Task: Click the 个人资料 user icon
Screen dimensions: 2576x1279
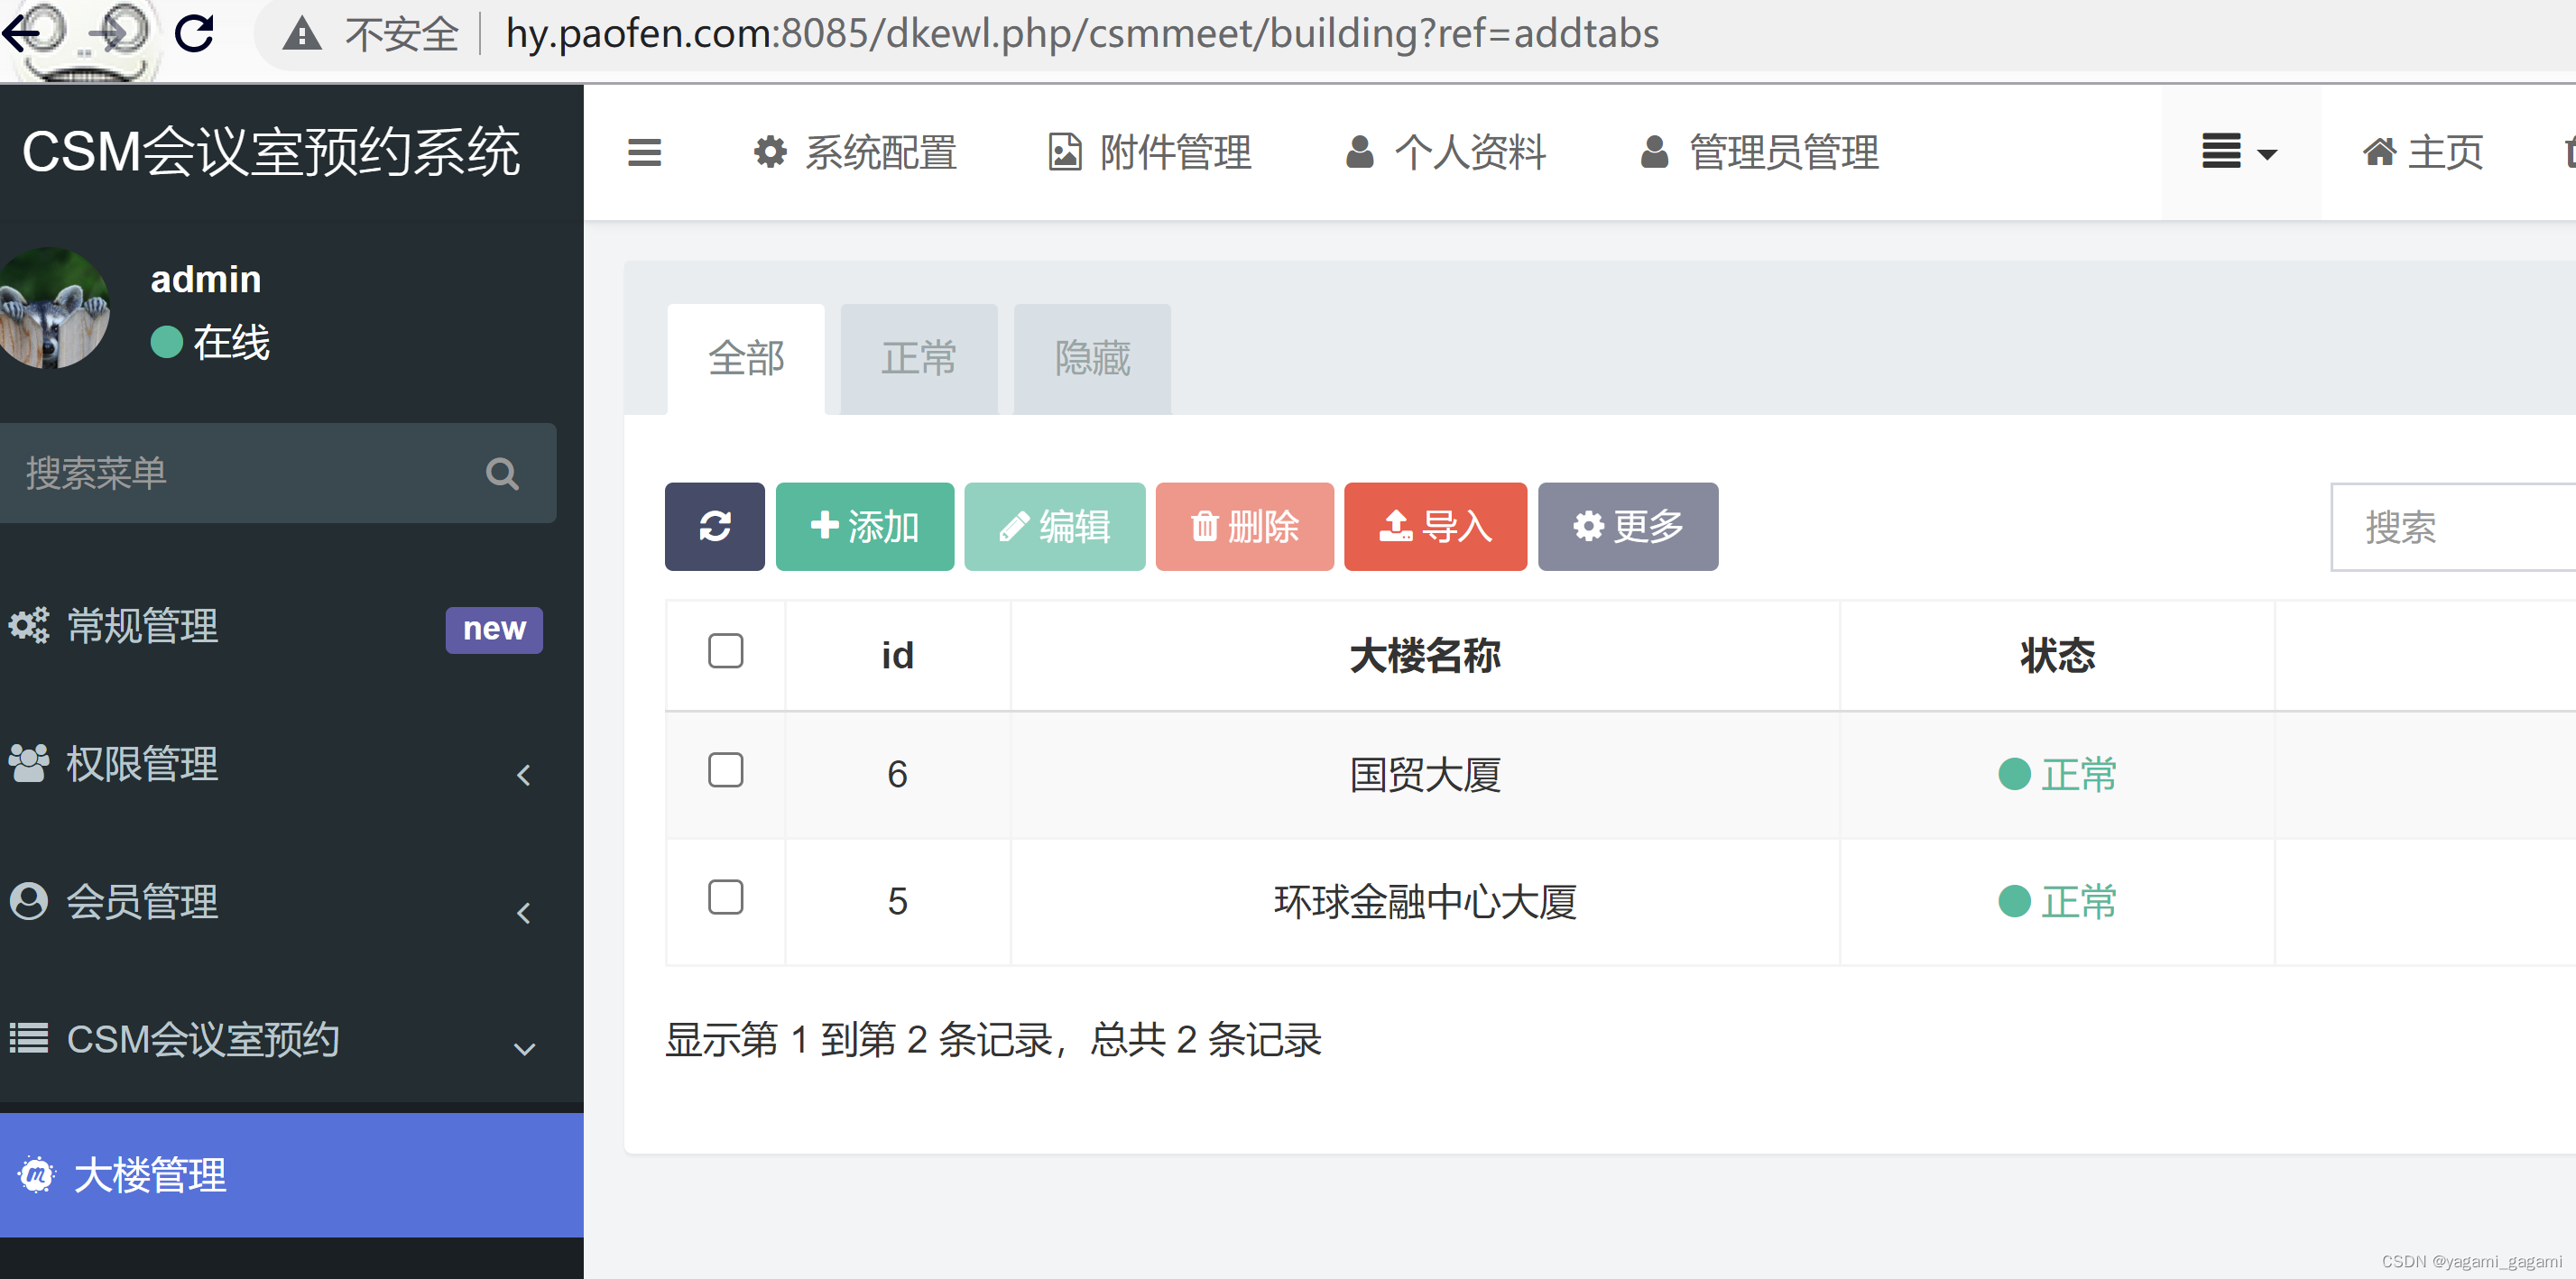Action: 1360,152
